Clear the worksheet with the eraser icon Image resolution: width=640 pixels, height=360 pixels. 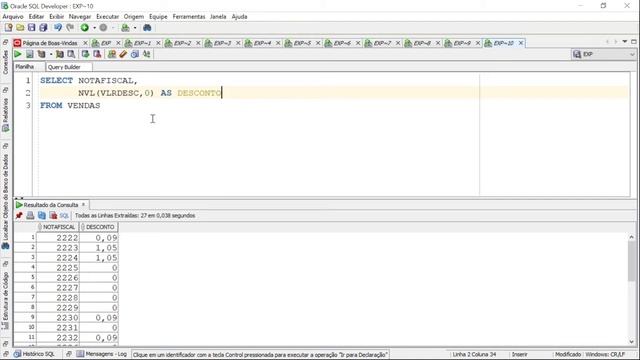(123, 54)
